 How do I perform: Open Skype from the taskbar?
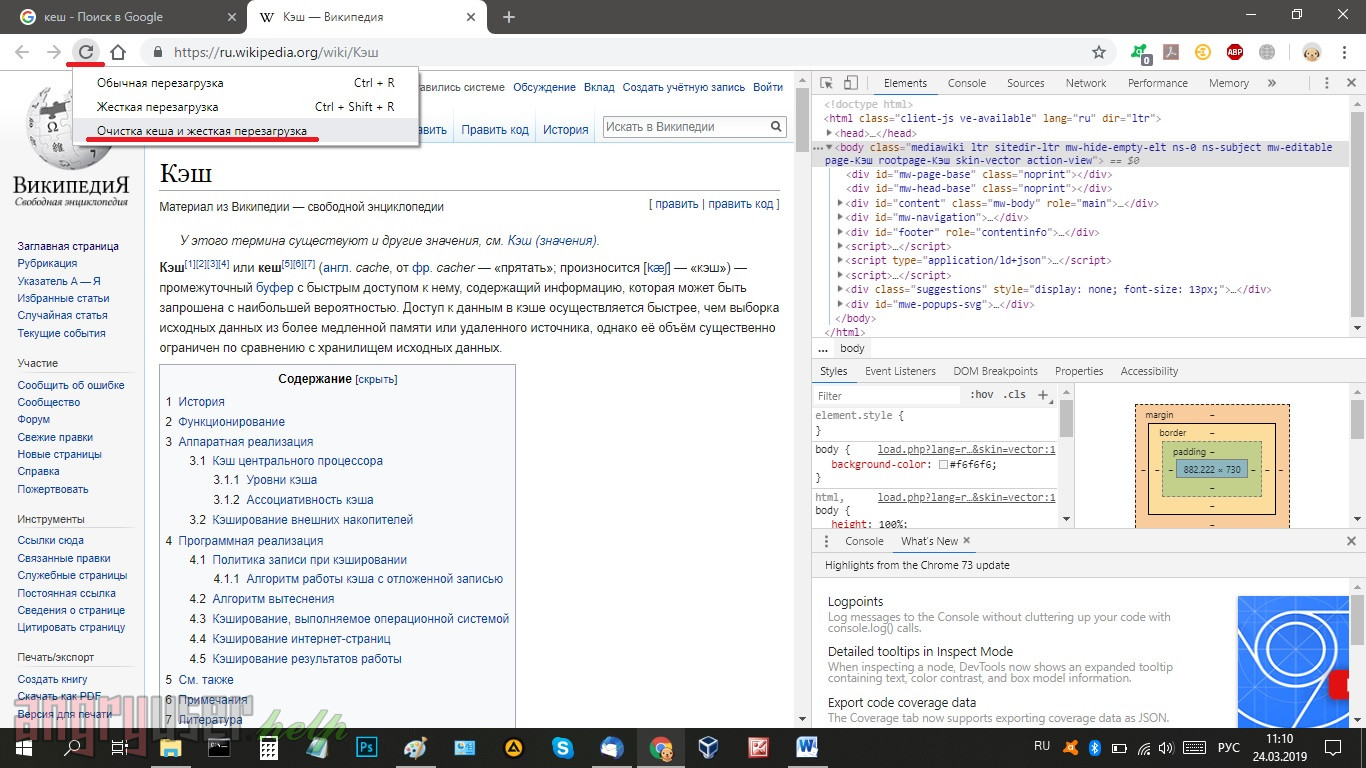pos(562,747)
